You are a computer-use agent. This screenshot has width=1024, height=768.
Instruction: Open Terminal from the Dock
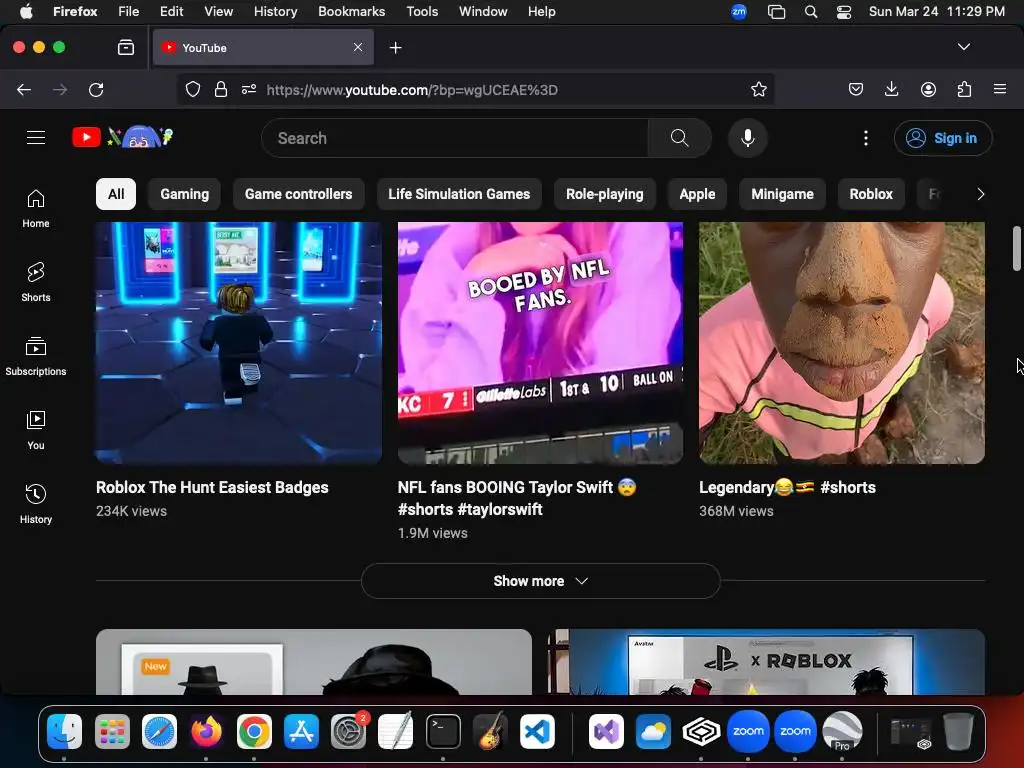point(443,731)
